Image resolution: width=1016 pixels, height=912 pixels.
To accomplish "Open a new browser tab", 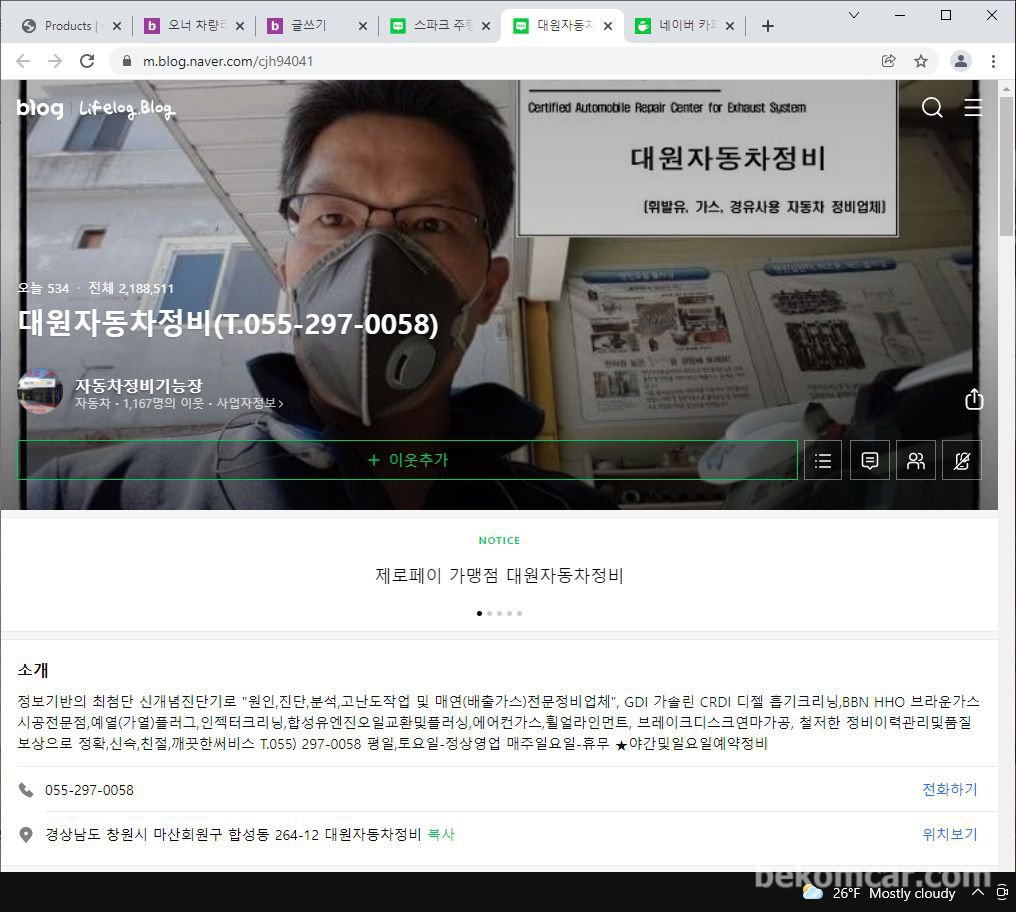I will 768,26.
